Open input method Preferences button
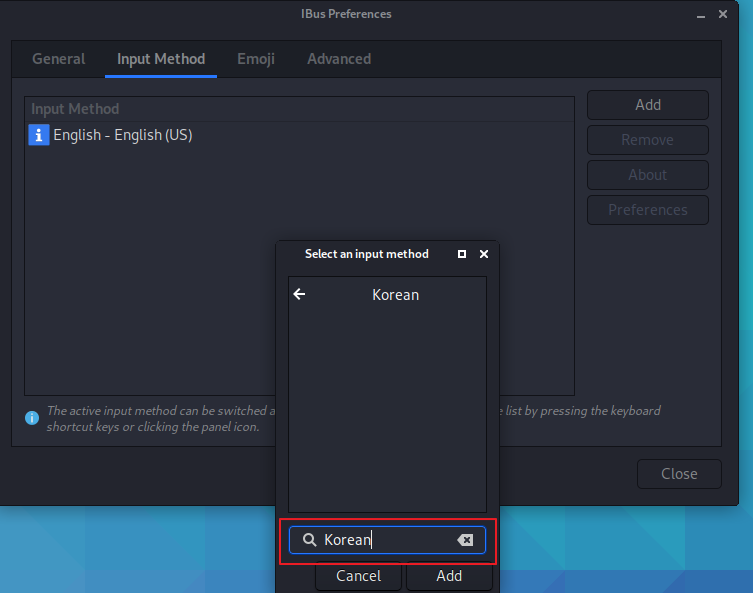 click(648, 210)
